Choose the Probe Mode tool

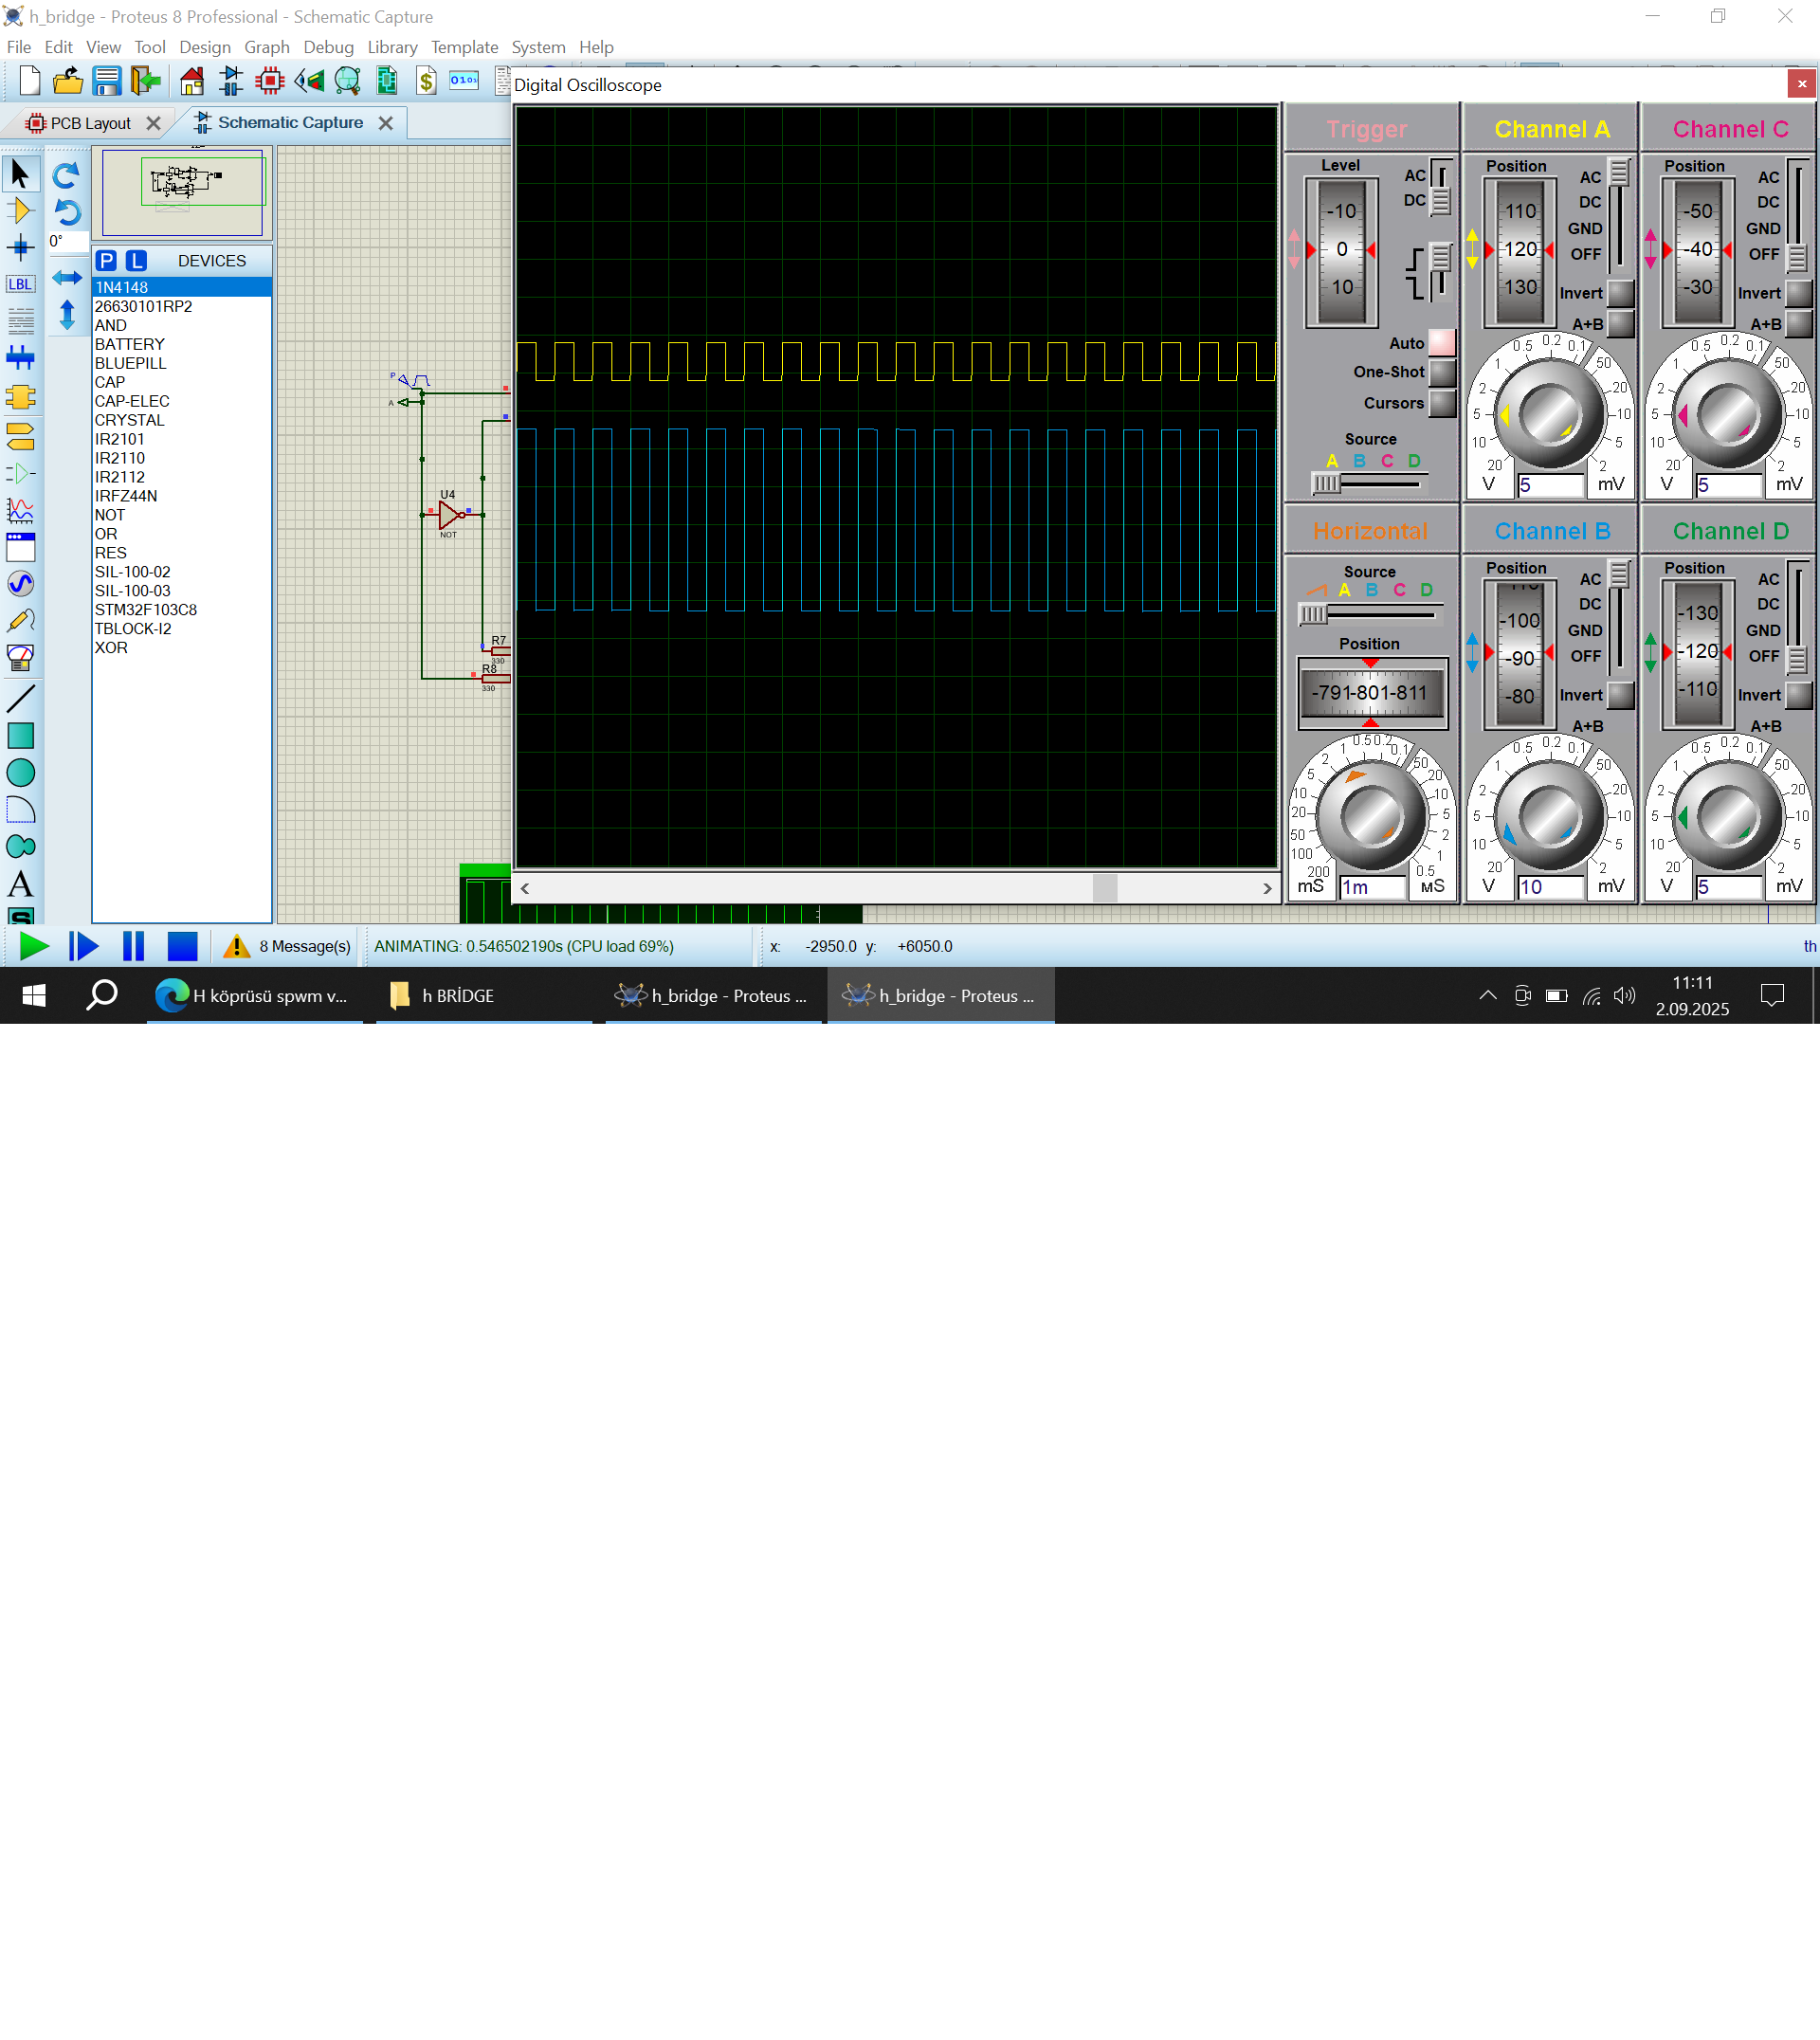point(20,621)
